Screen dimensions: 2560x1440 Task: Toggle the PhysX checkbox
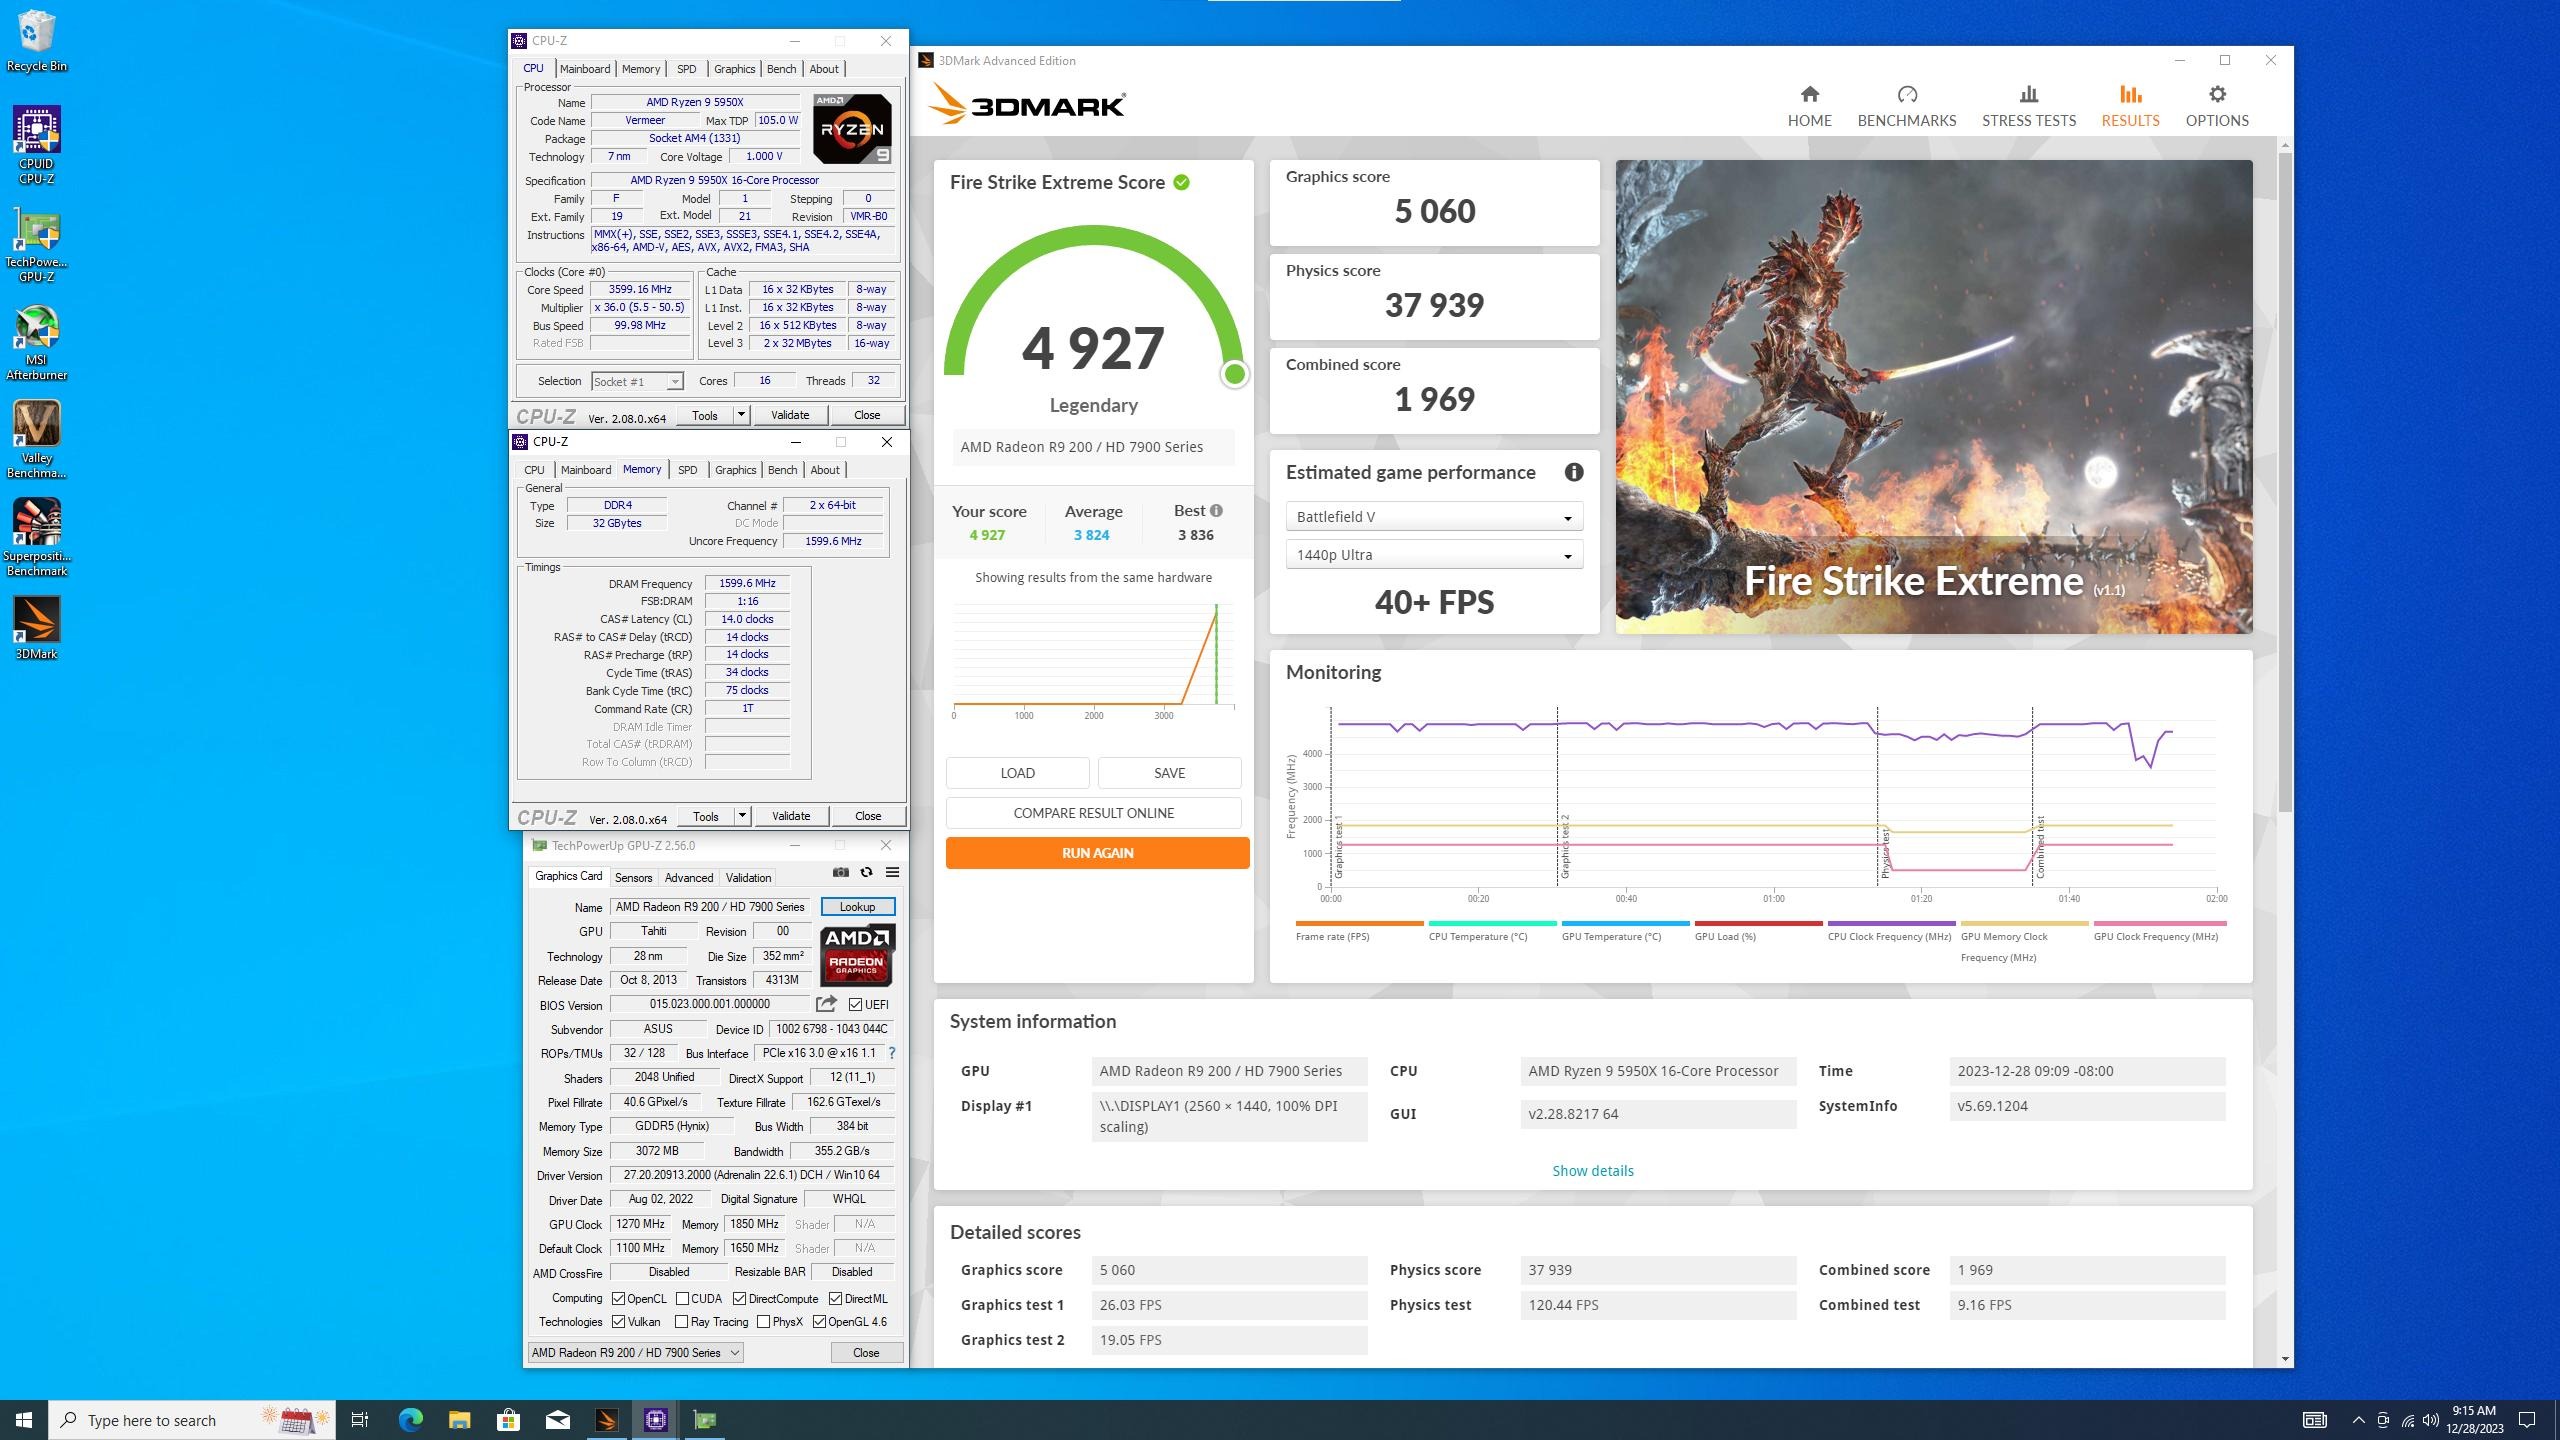(763, 1321)
